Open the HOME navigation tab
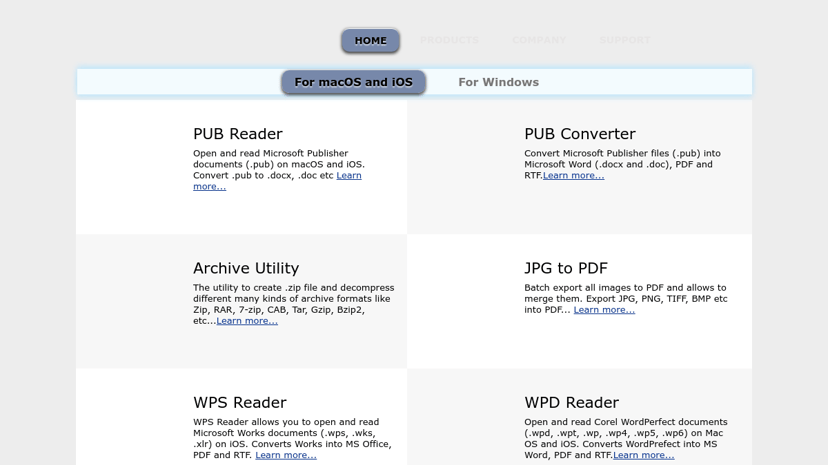828x465 pixels. pos(370,41)
